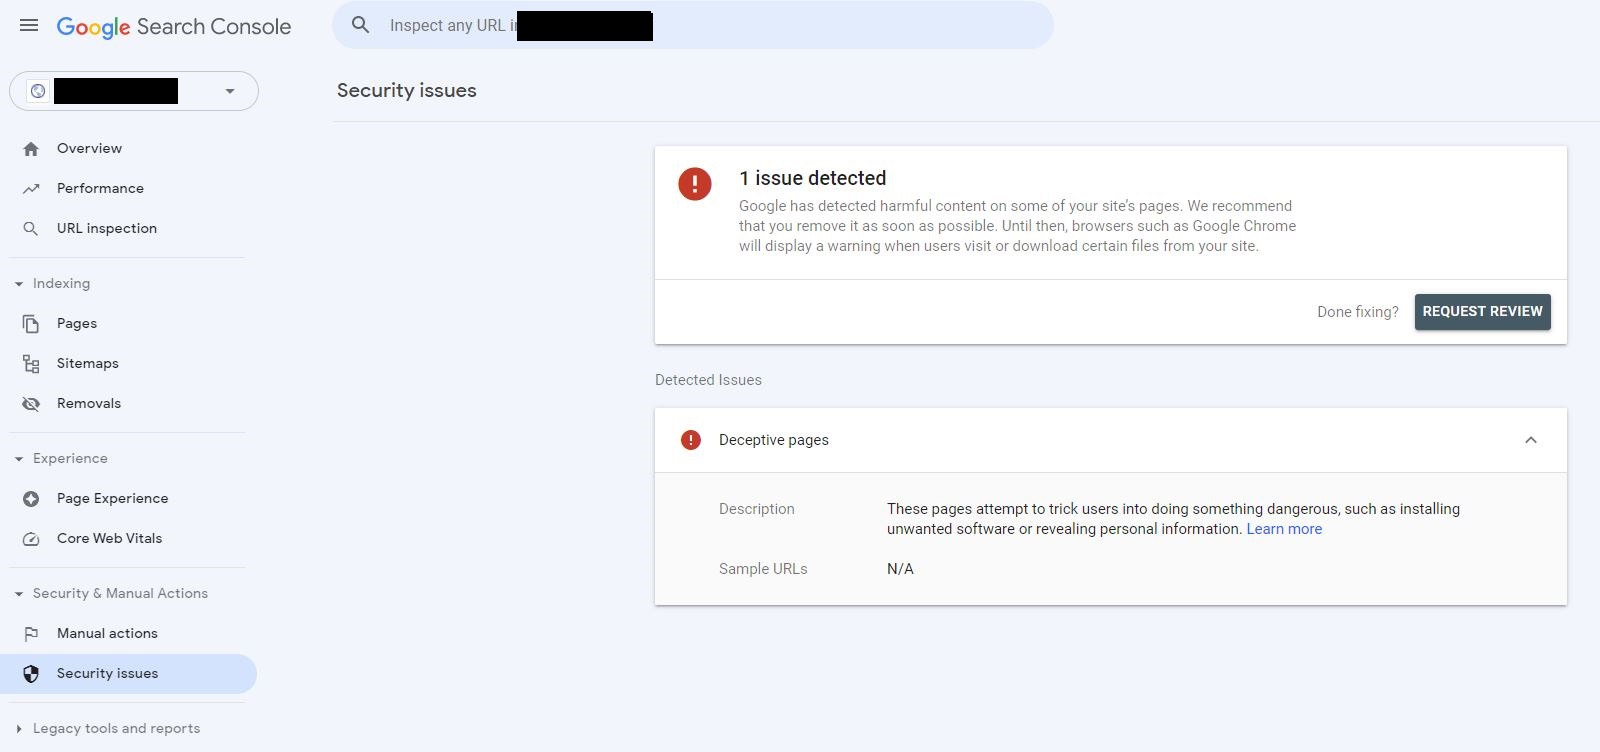
Task: Click the Sample URLs label
Action: tap(763, 569)
